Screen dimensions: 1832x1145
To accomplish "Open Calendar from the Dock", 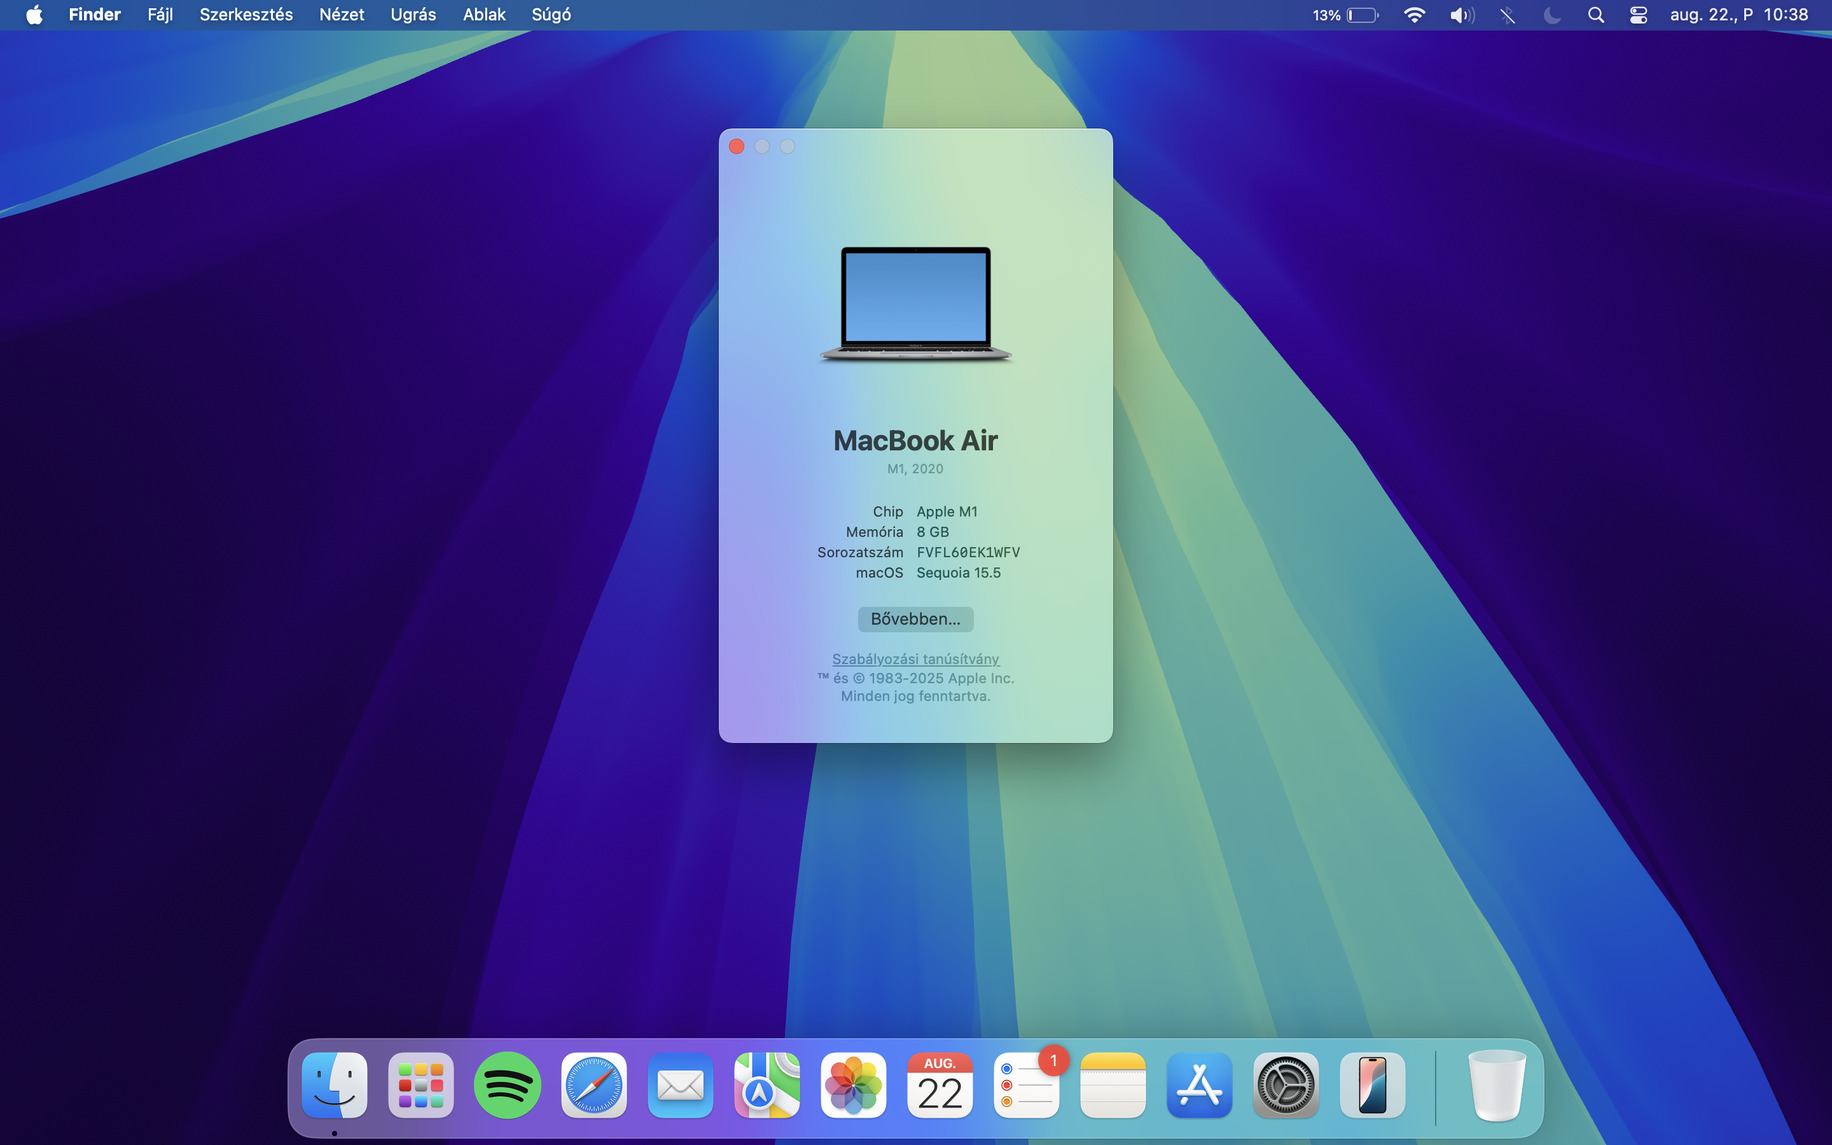I will [940, 1085].
